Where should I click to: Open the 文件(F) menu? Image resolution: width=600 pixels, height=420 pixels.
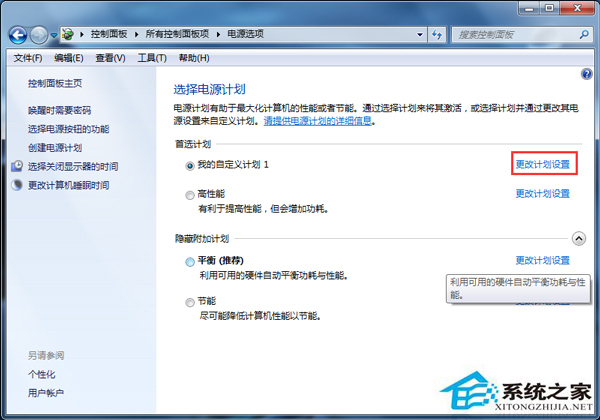click(28, 58)
